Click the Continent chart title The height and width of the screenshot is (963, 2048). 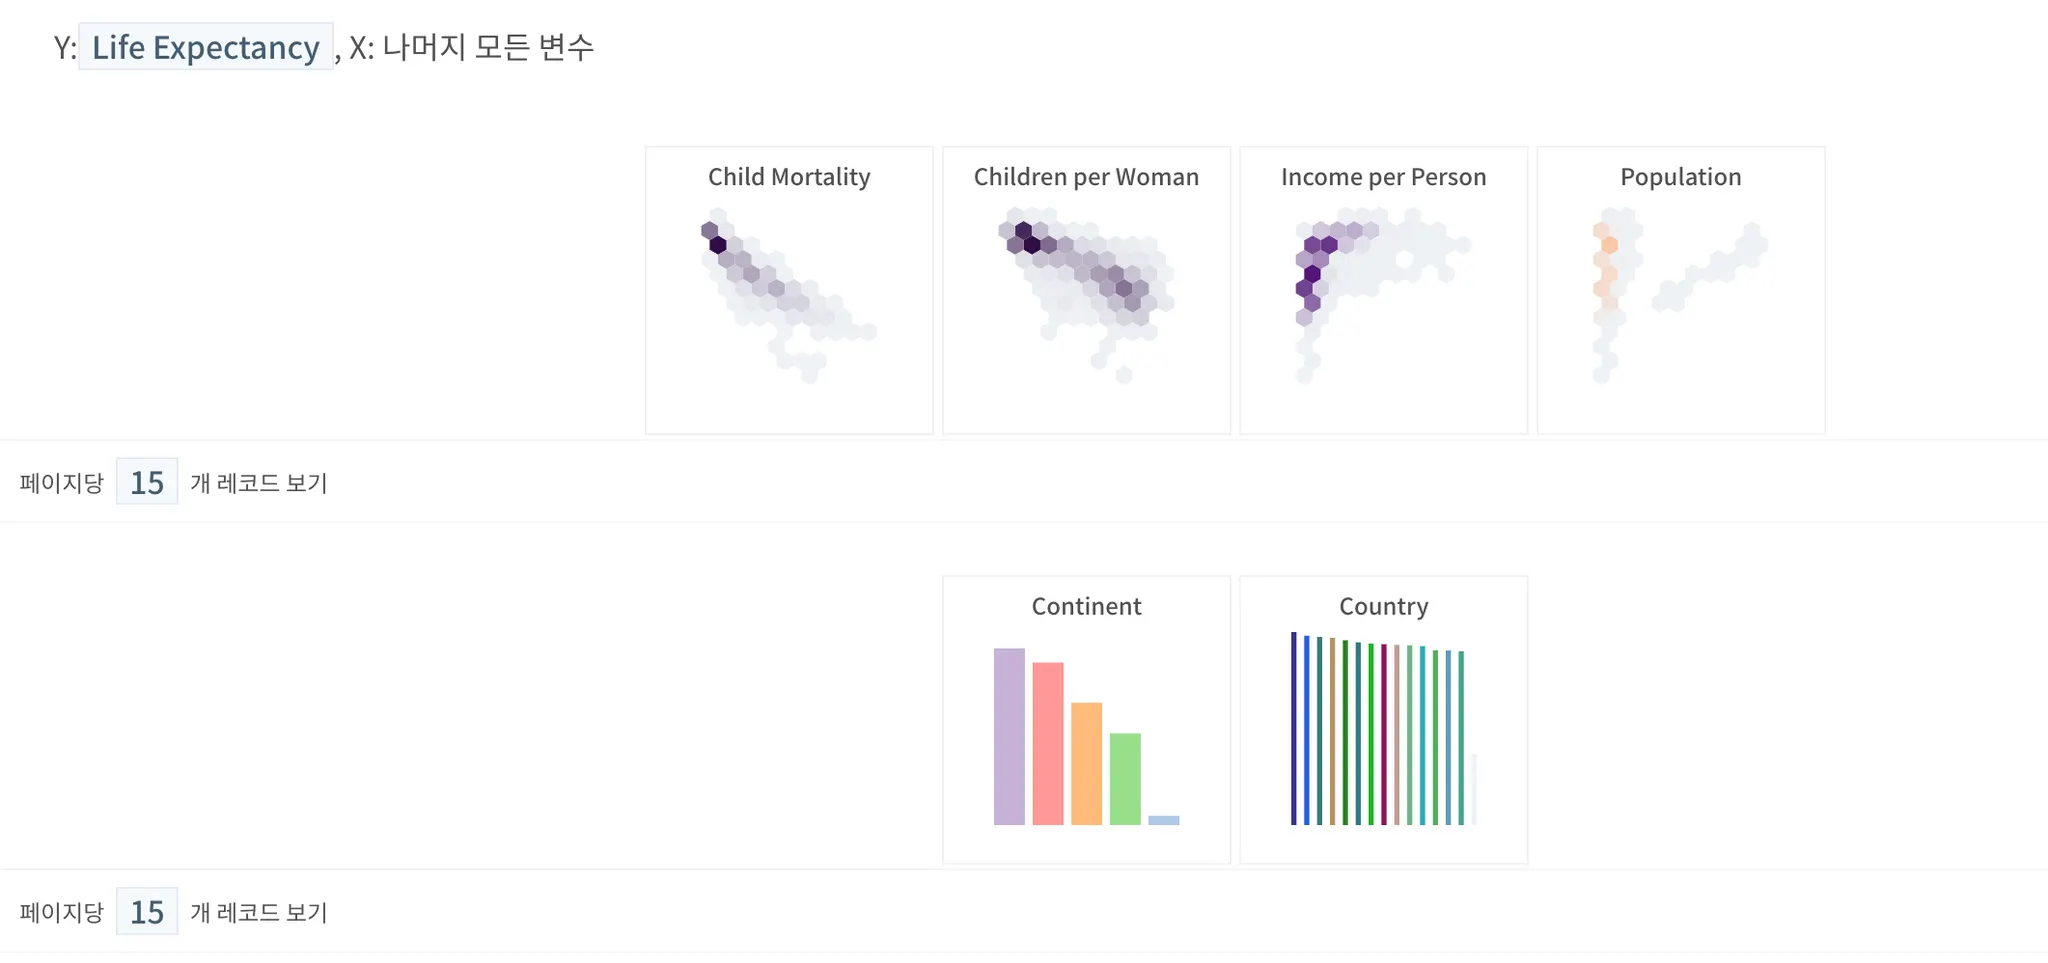click(1086, 606)
